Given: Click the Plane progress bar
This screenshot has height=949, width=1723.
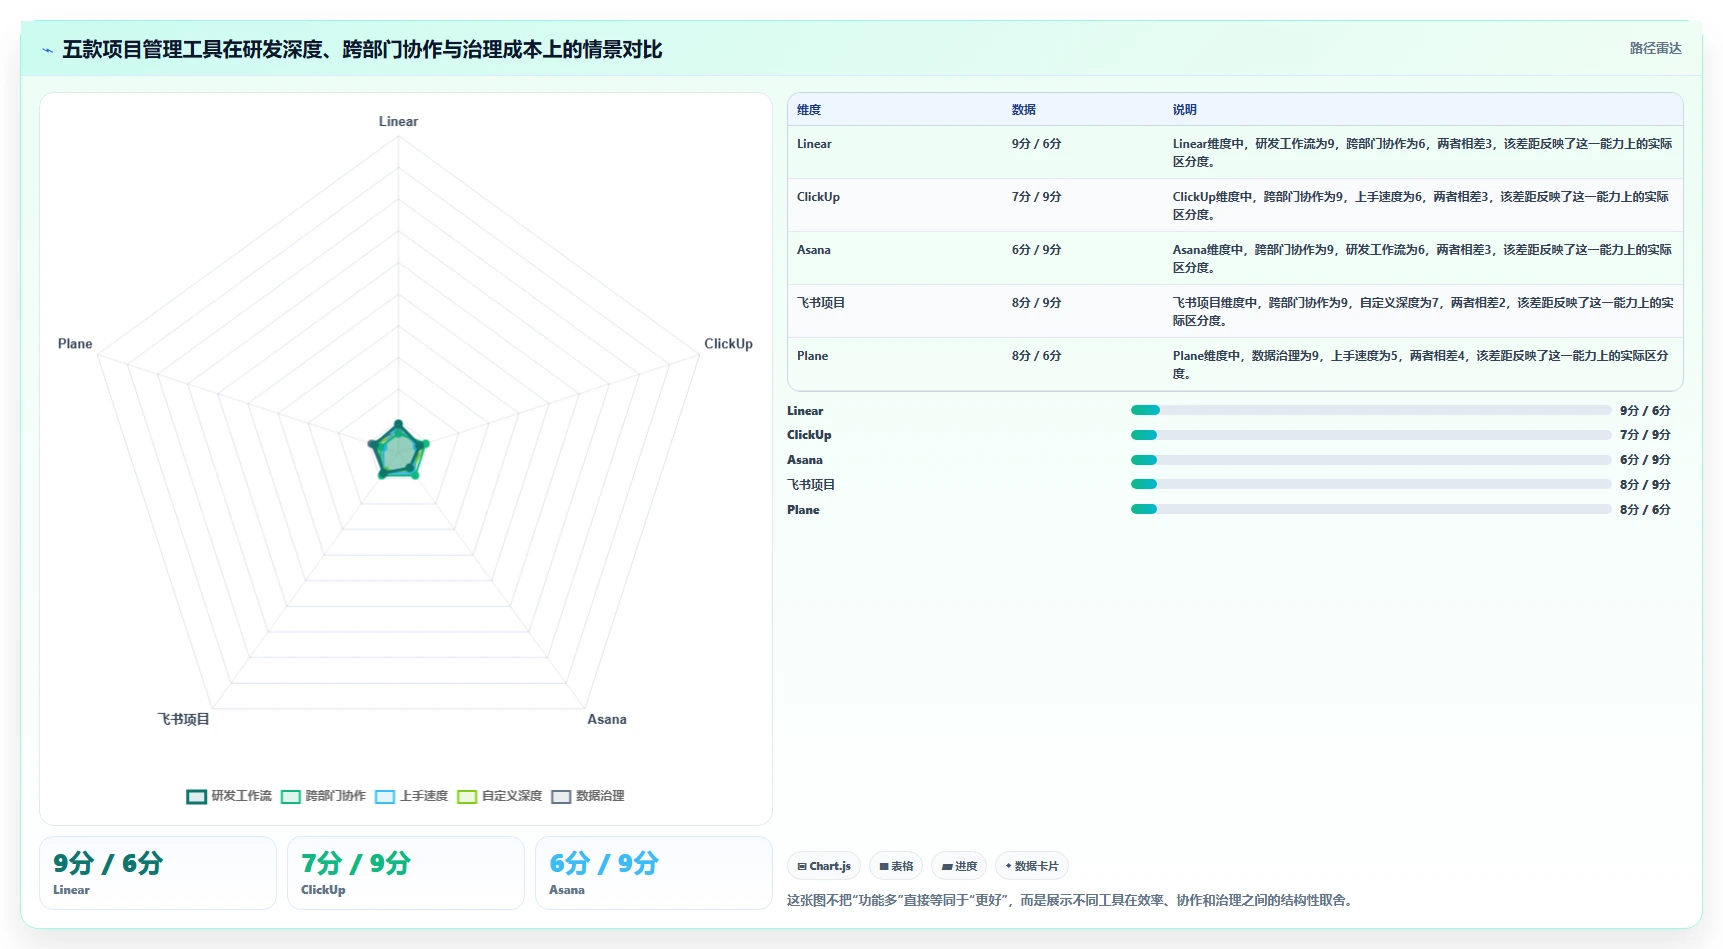Looking at the screenshot, I should pos(1371,509).
